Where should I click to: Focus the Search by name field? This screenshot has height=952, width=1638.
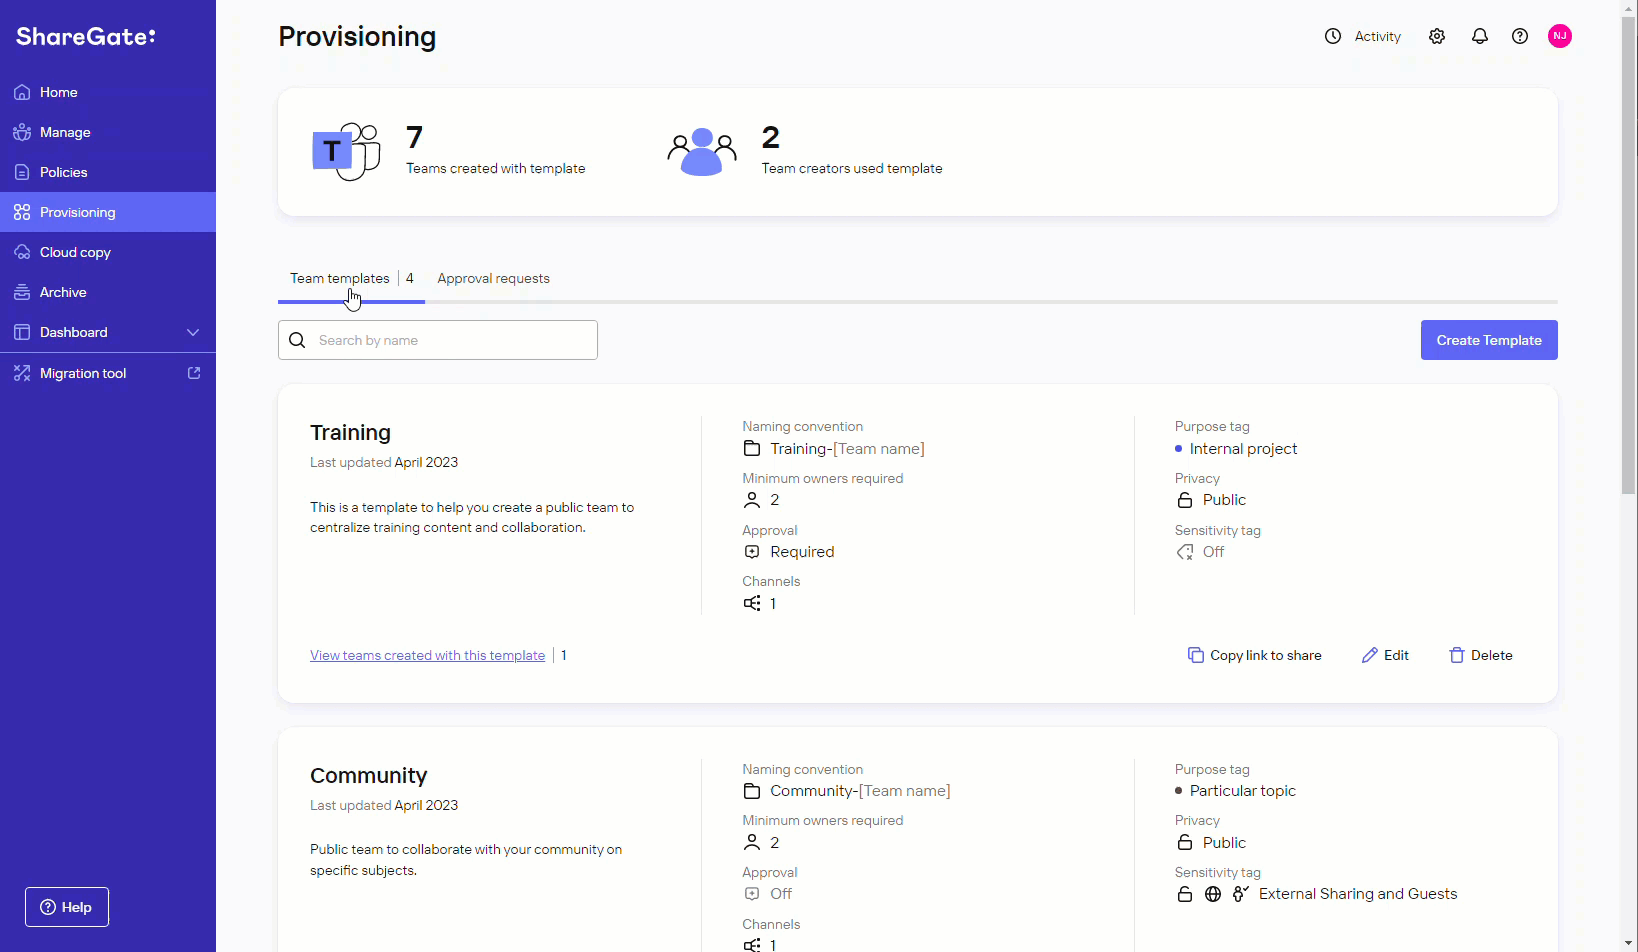pyautogui.click(x=438, y=340)
